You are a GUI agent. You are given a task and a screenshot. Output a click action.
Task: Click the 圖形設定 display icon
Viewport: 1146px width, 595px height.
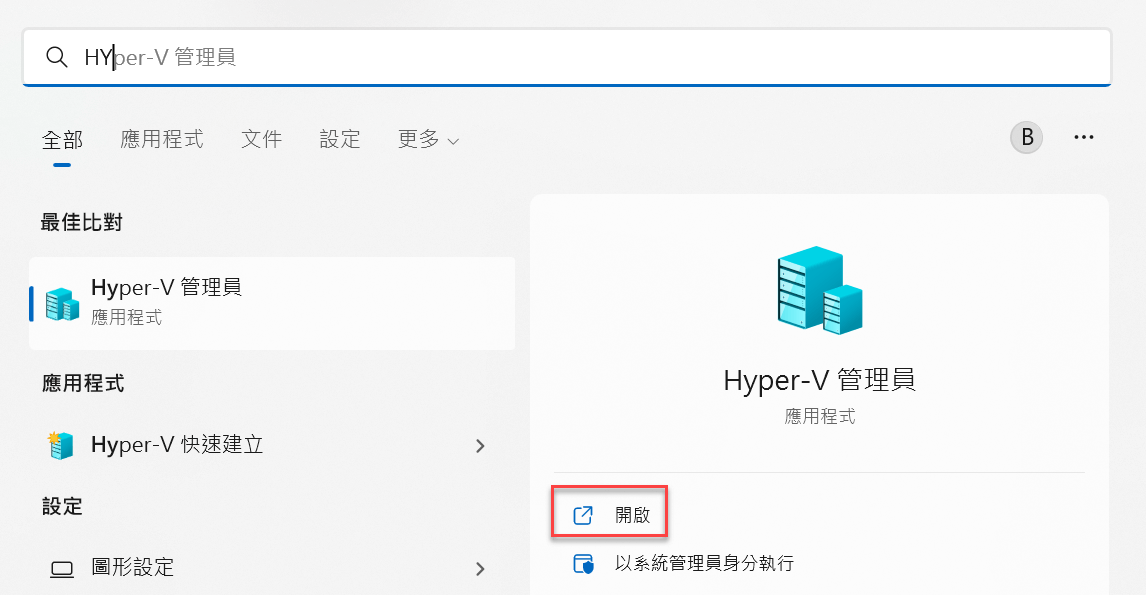pyautogui.click(x=62, y=569)
